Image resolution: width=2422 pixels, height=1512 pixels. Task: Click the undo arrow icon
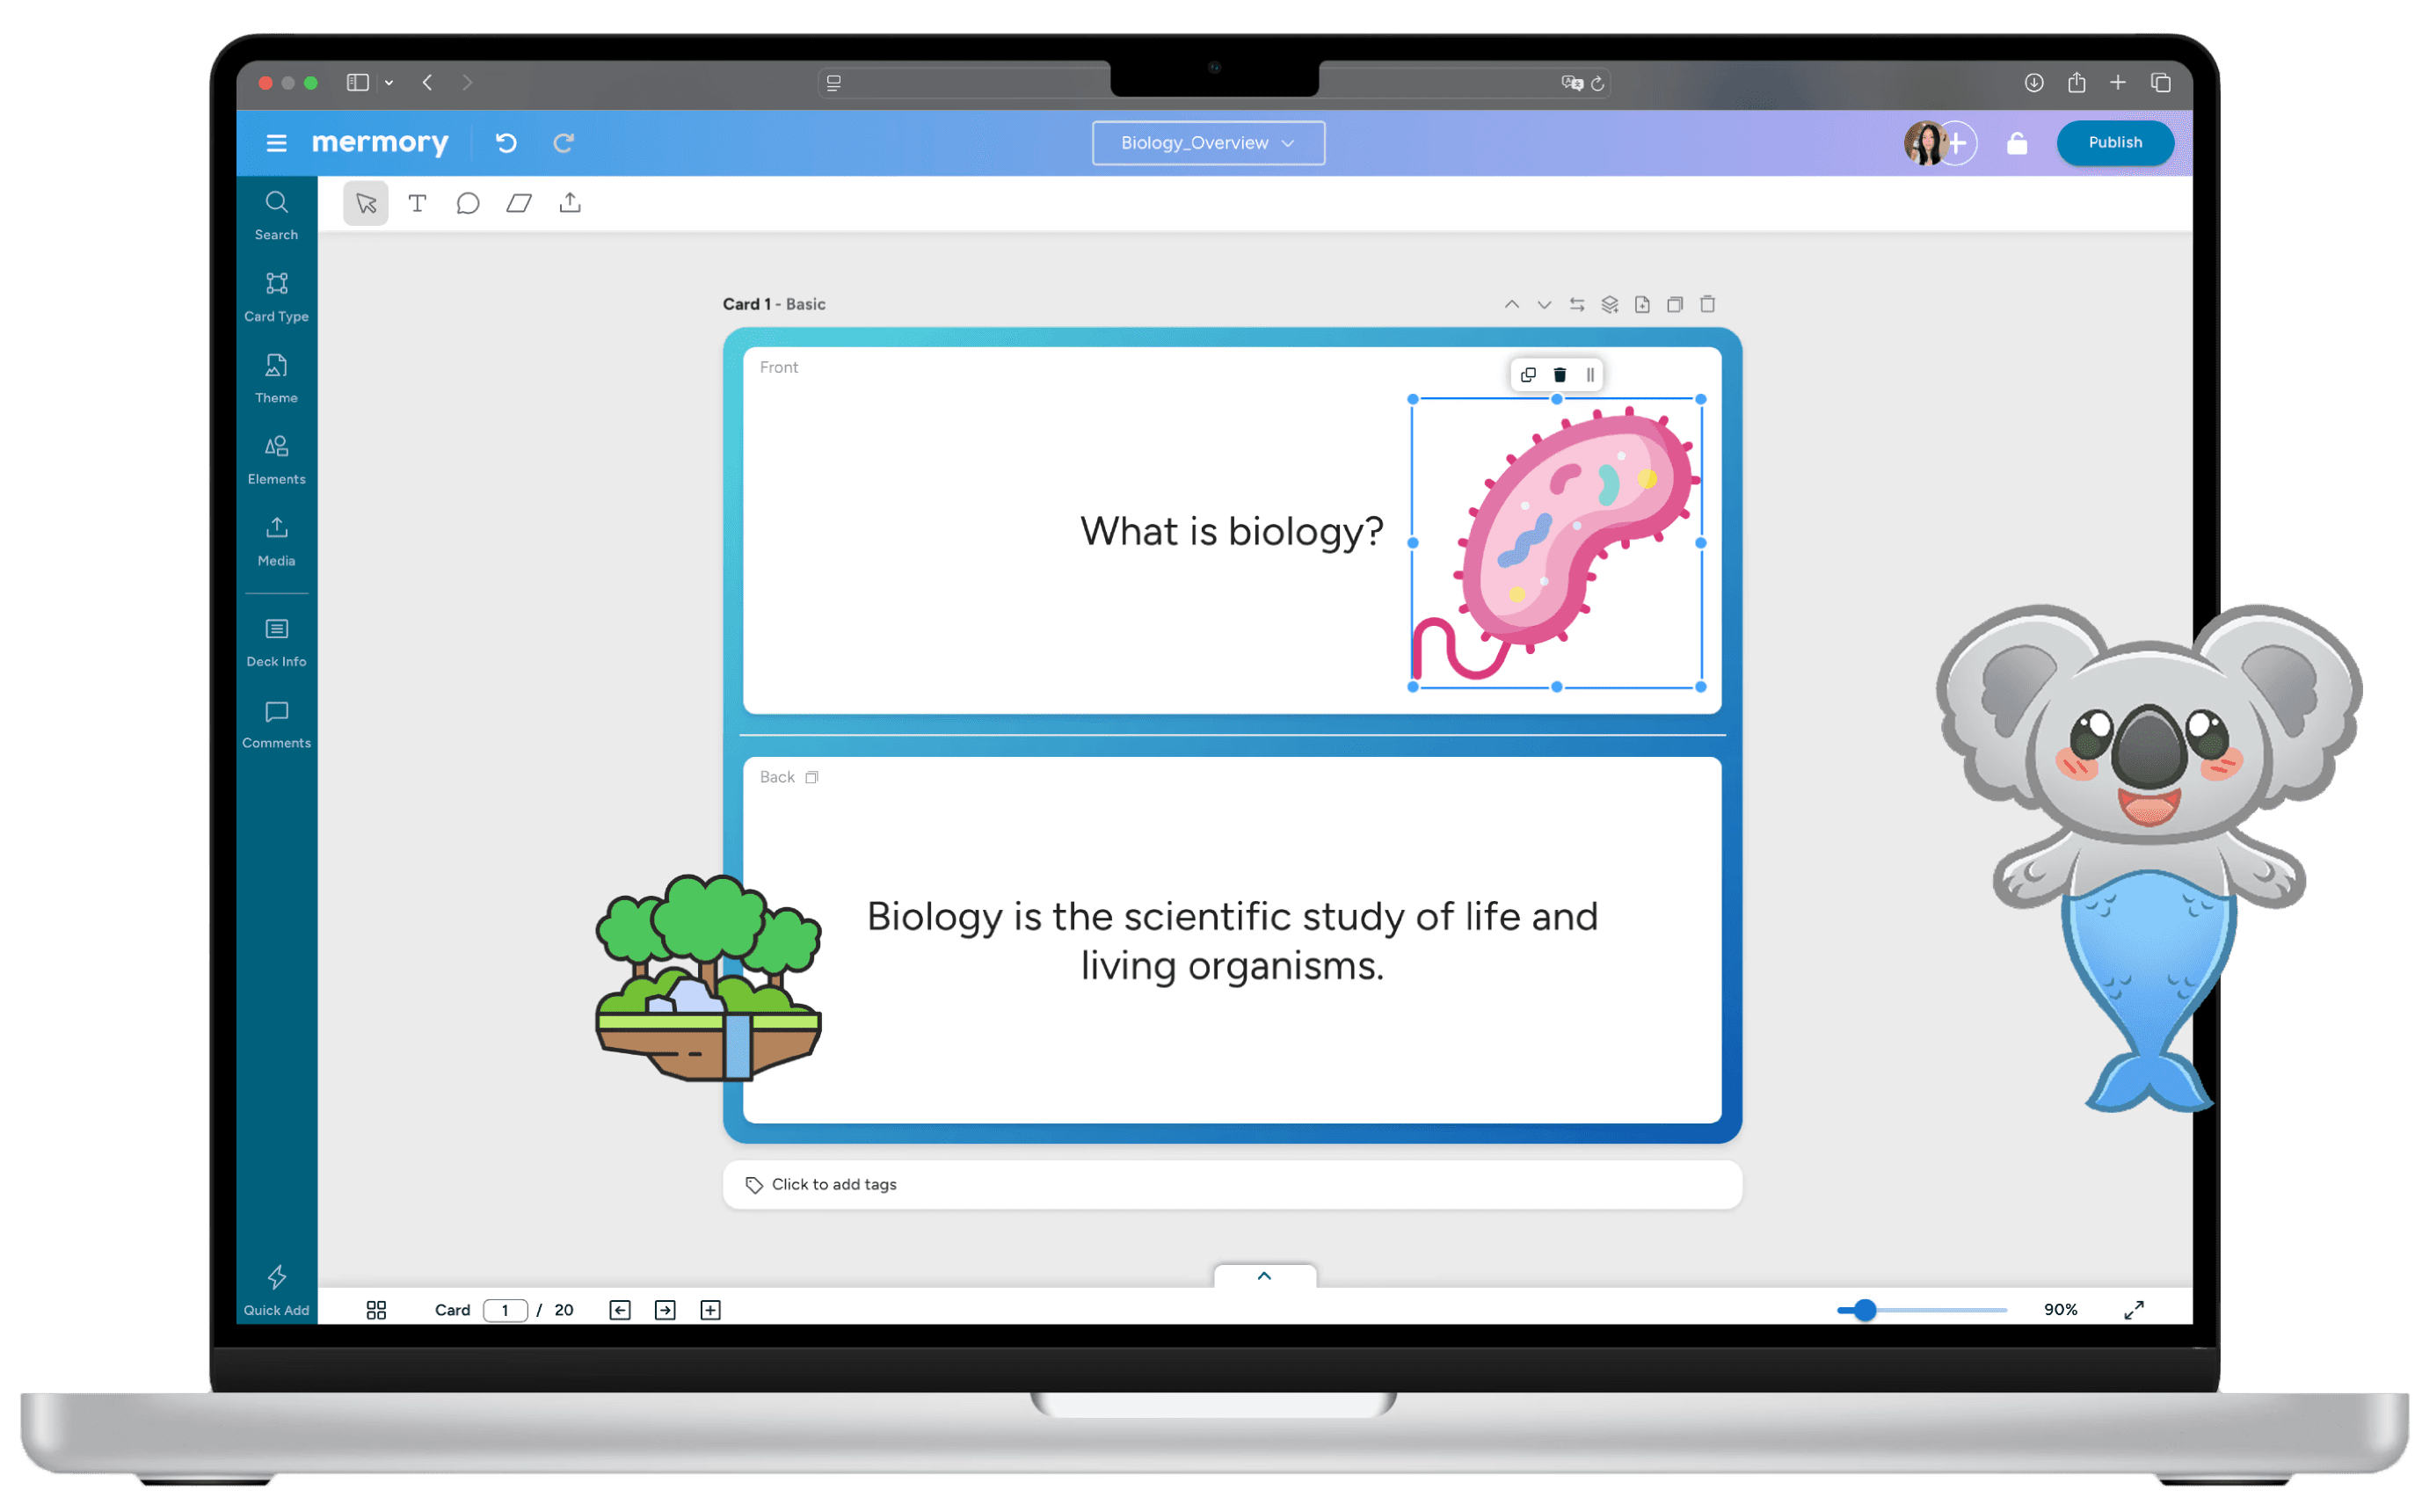coord(506,143)
